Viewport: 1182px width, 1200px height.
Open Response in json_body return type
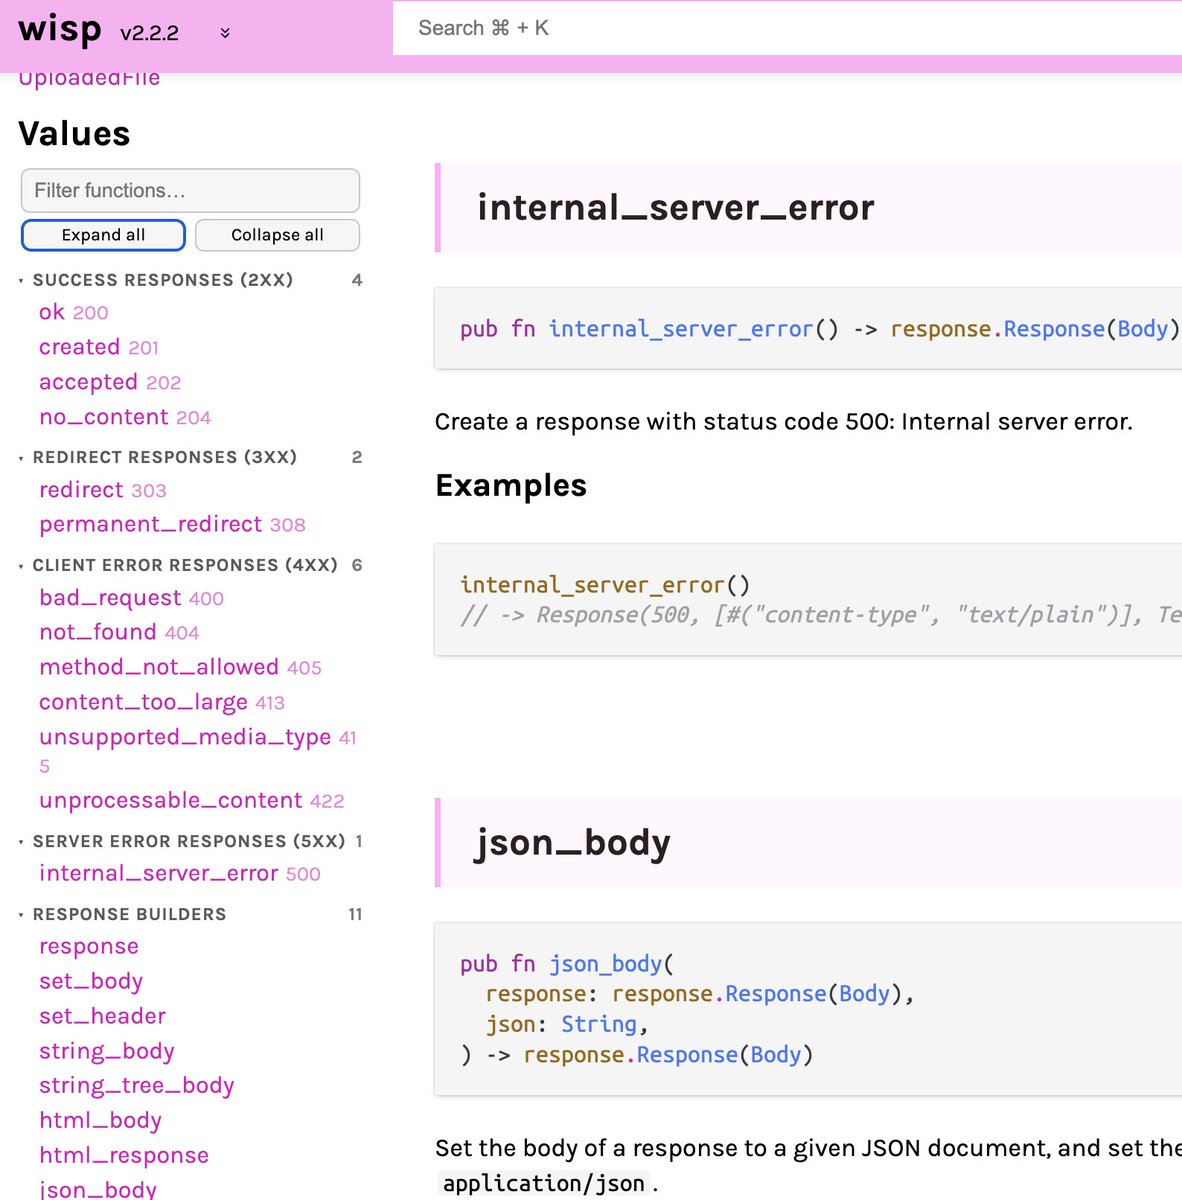[687, 1055]
